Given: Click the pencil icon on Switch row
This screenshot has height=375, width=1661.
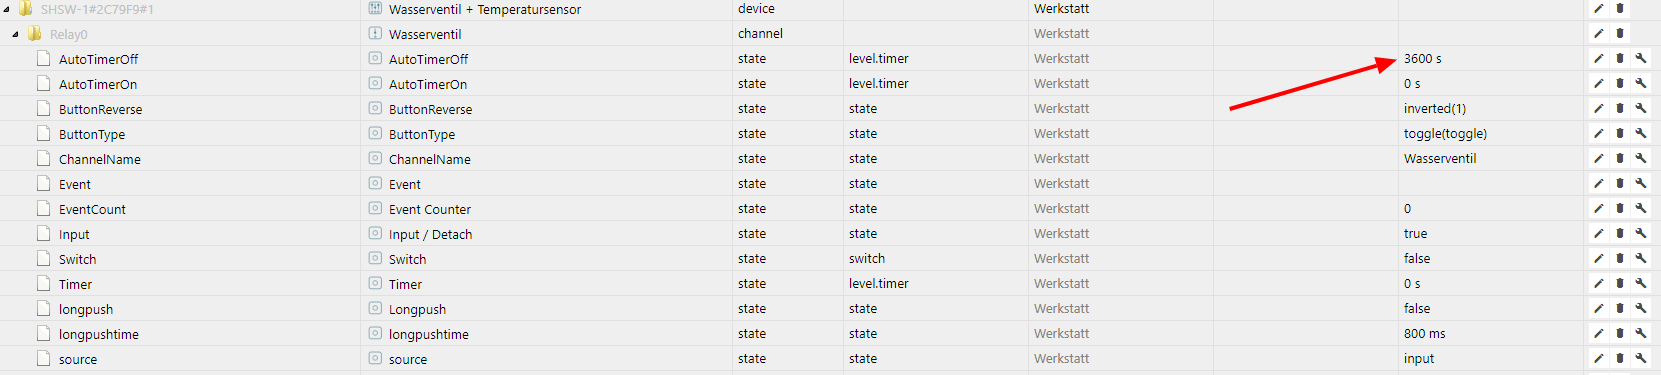Looking at the screenshot, I should coord(1598,259).
